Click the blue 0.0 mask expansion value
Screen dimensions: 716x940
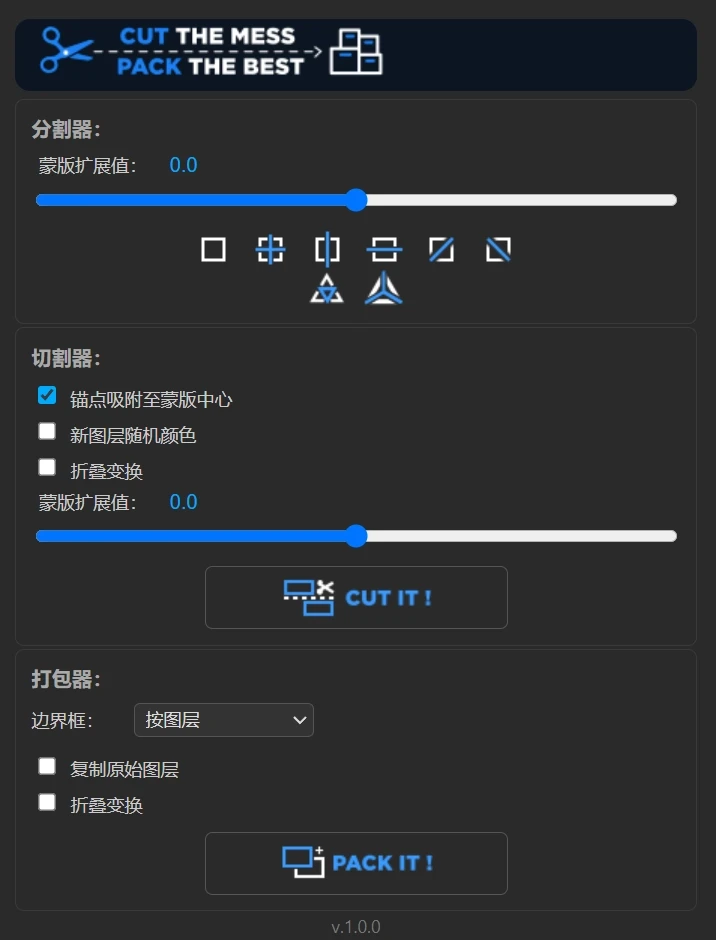183,164
